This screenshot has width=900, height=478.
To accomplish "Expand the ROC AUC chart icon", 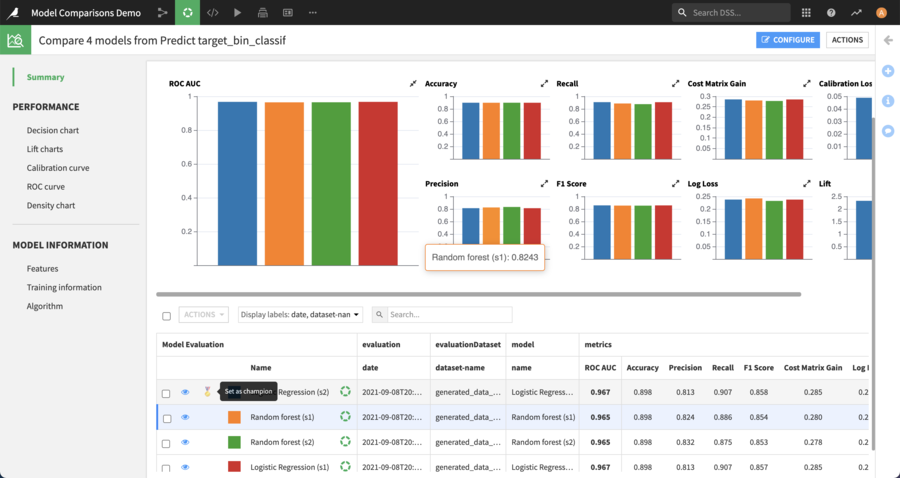I will pyautogui.click(x=413, y=84).
